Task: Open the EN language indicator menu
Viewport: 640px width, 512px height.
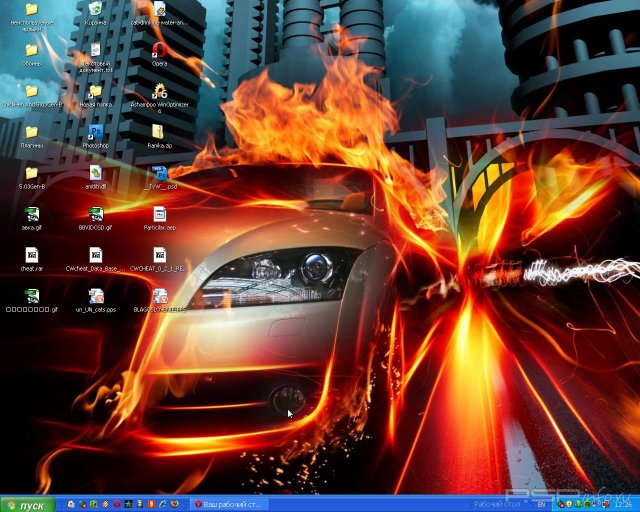Action: (542, 505)
